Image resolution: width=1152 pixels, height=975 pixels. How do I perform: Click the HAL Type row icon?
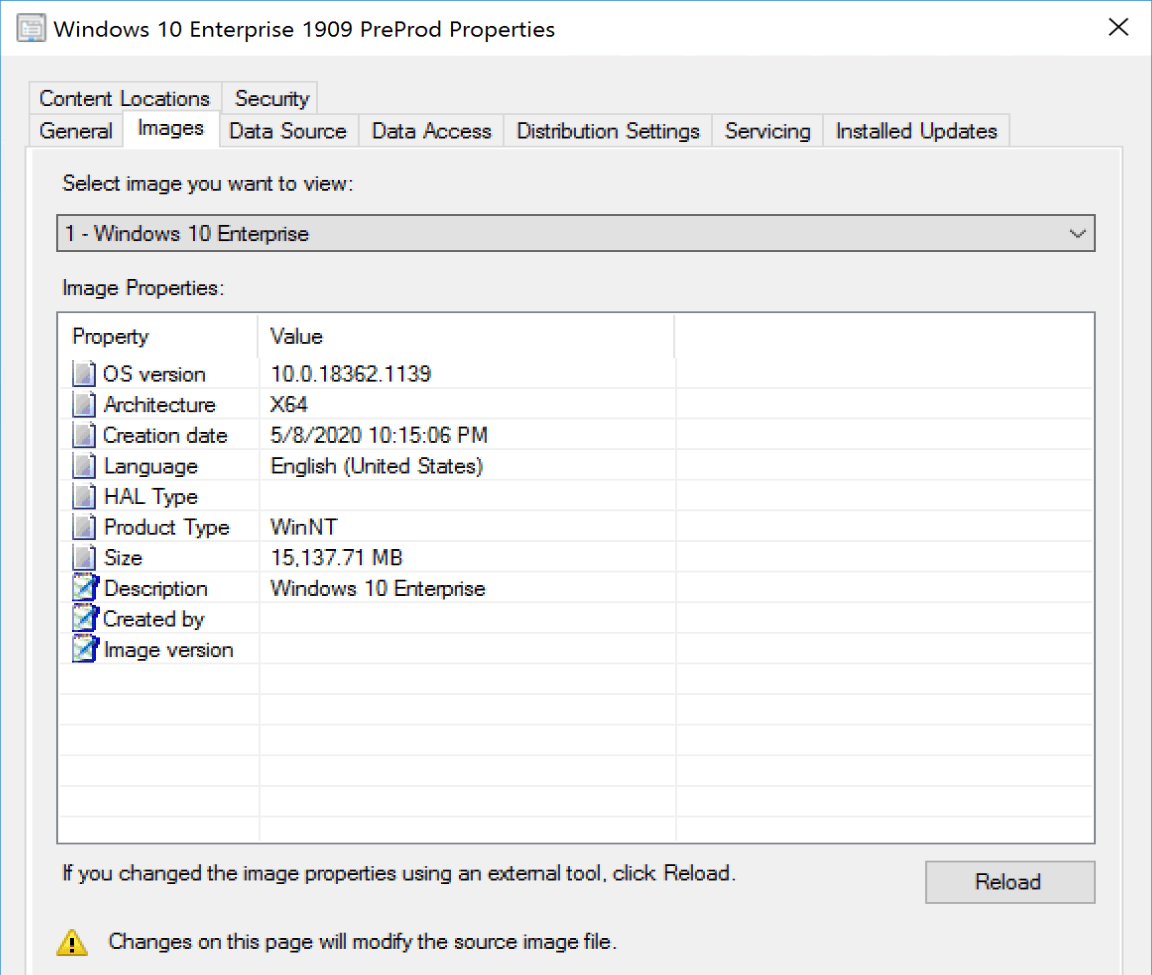(x=85, y=497)
